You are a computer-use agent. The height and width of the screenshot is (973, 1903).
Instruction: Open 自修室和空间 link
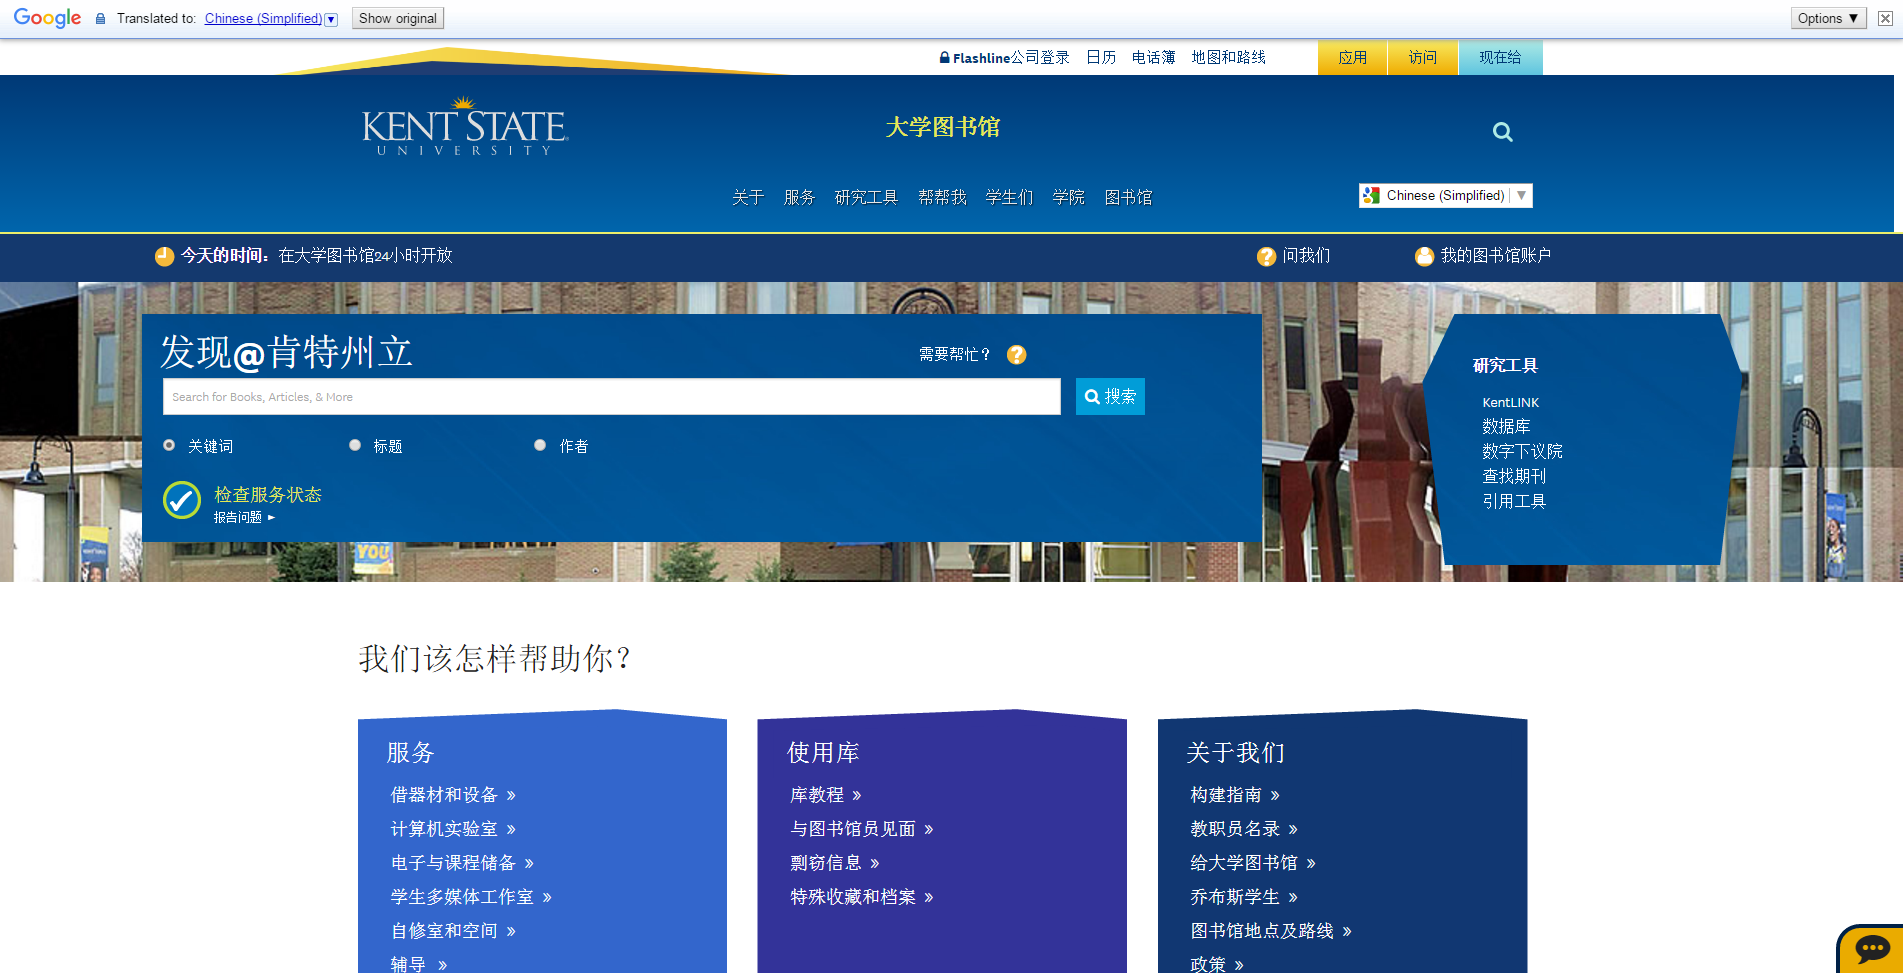453,931
